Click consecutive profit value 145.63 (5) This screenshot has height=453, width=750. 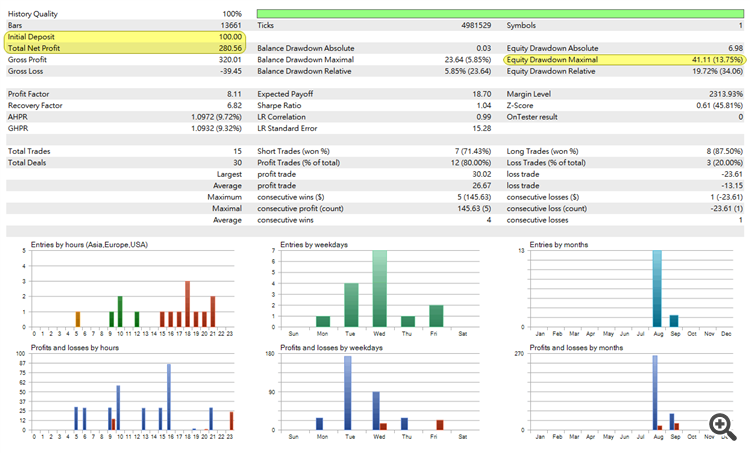474,209
